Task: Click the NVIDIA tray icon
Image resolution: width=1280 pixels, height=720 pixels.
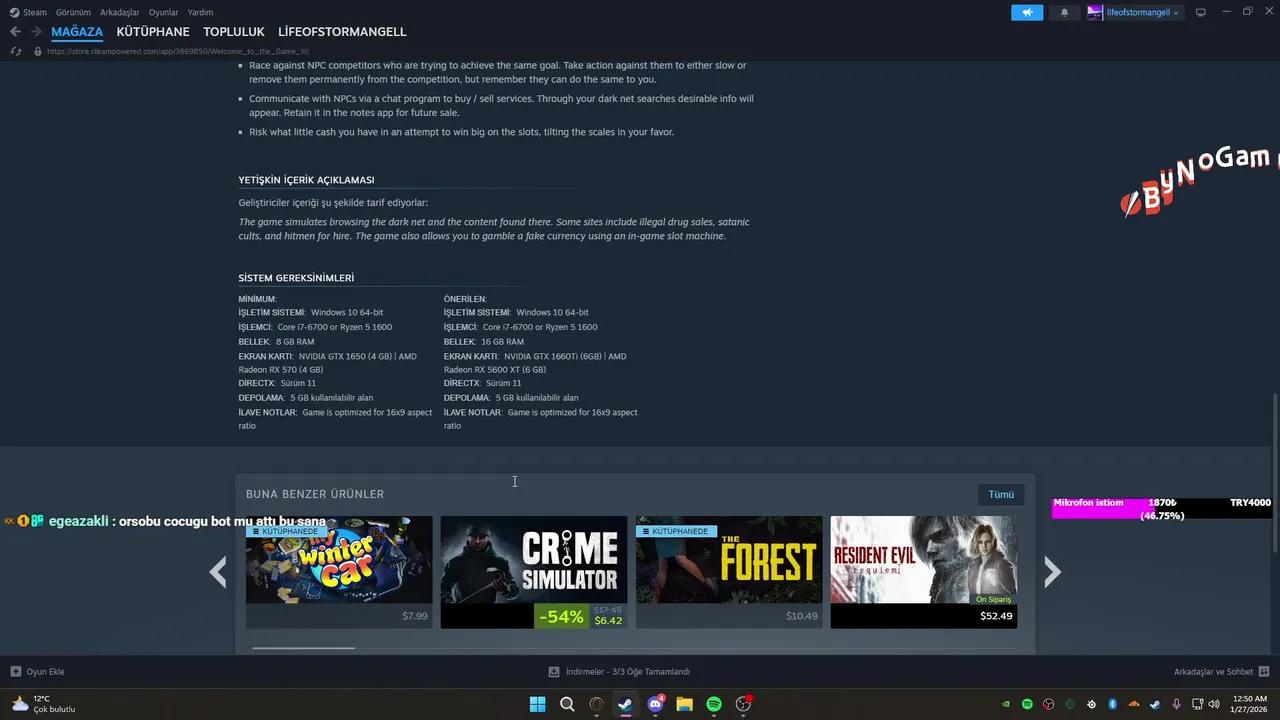Action: (1006, 704)
